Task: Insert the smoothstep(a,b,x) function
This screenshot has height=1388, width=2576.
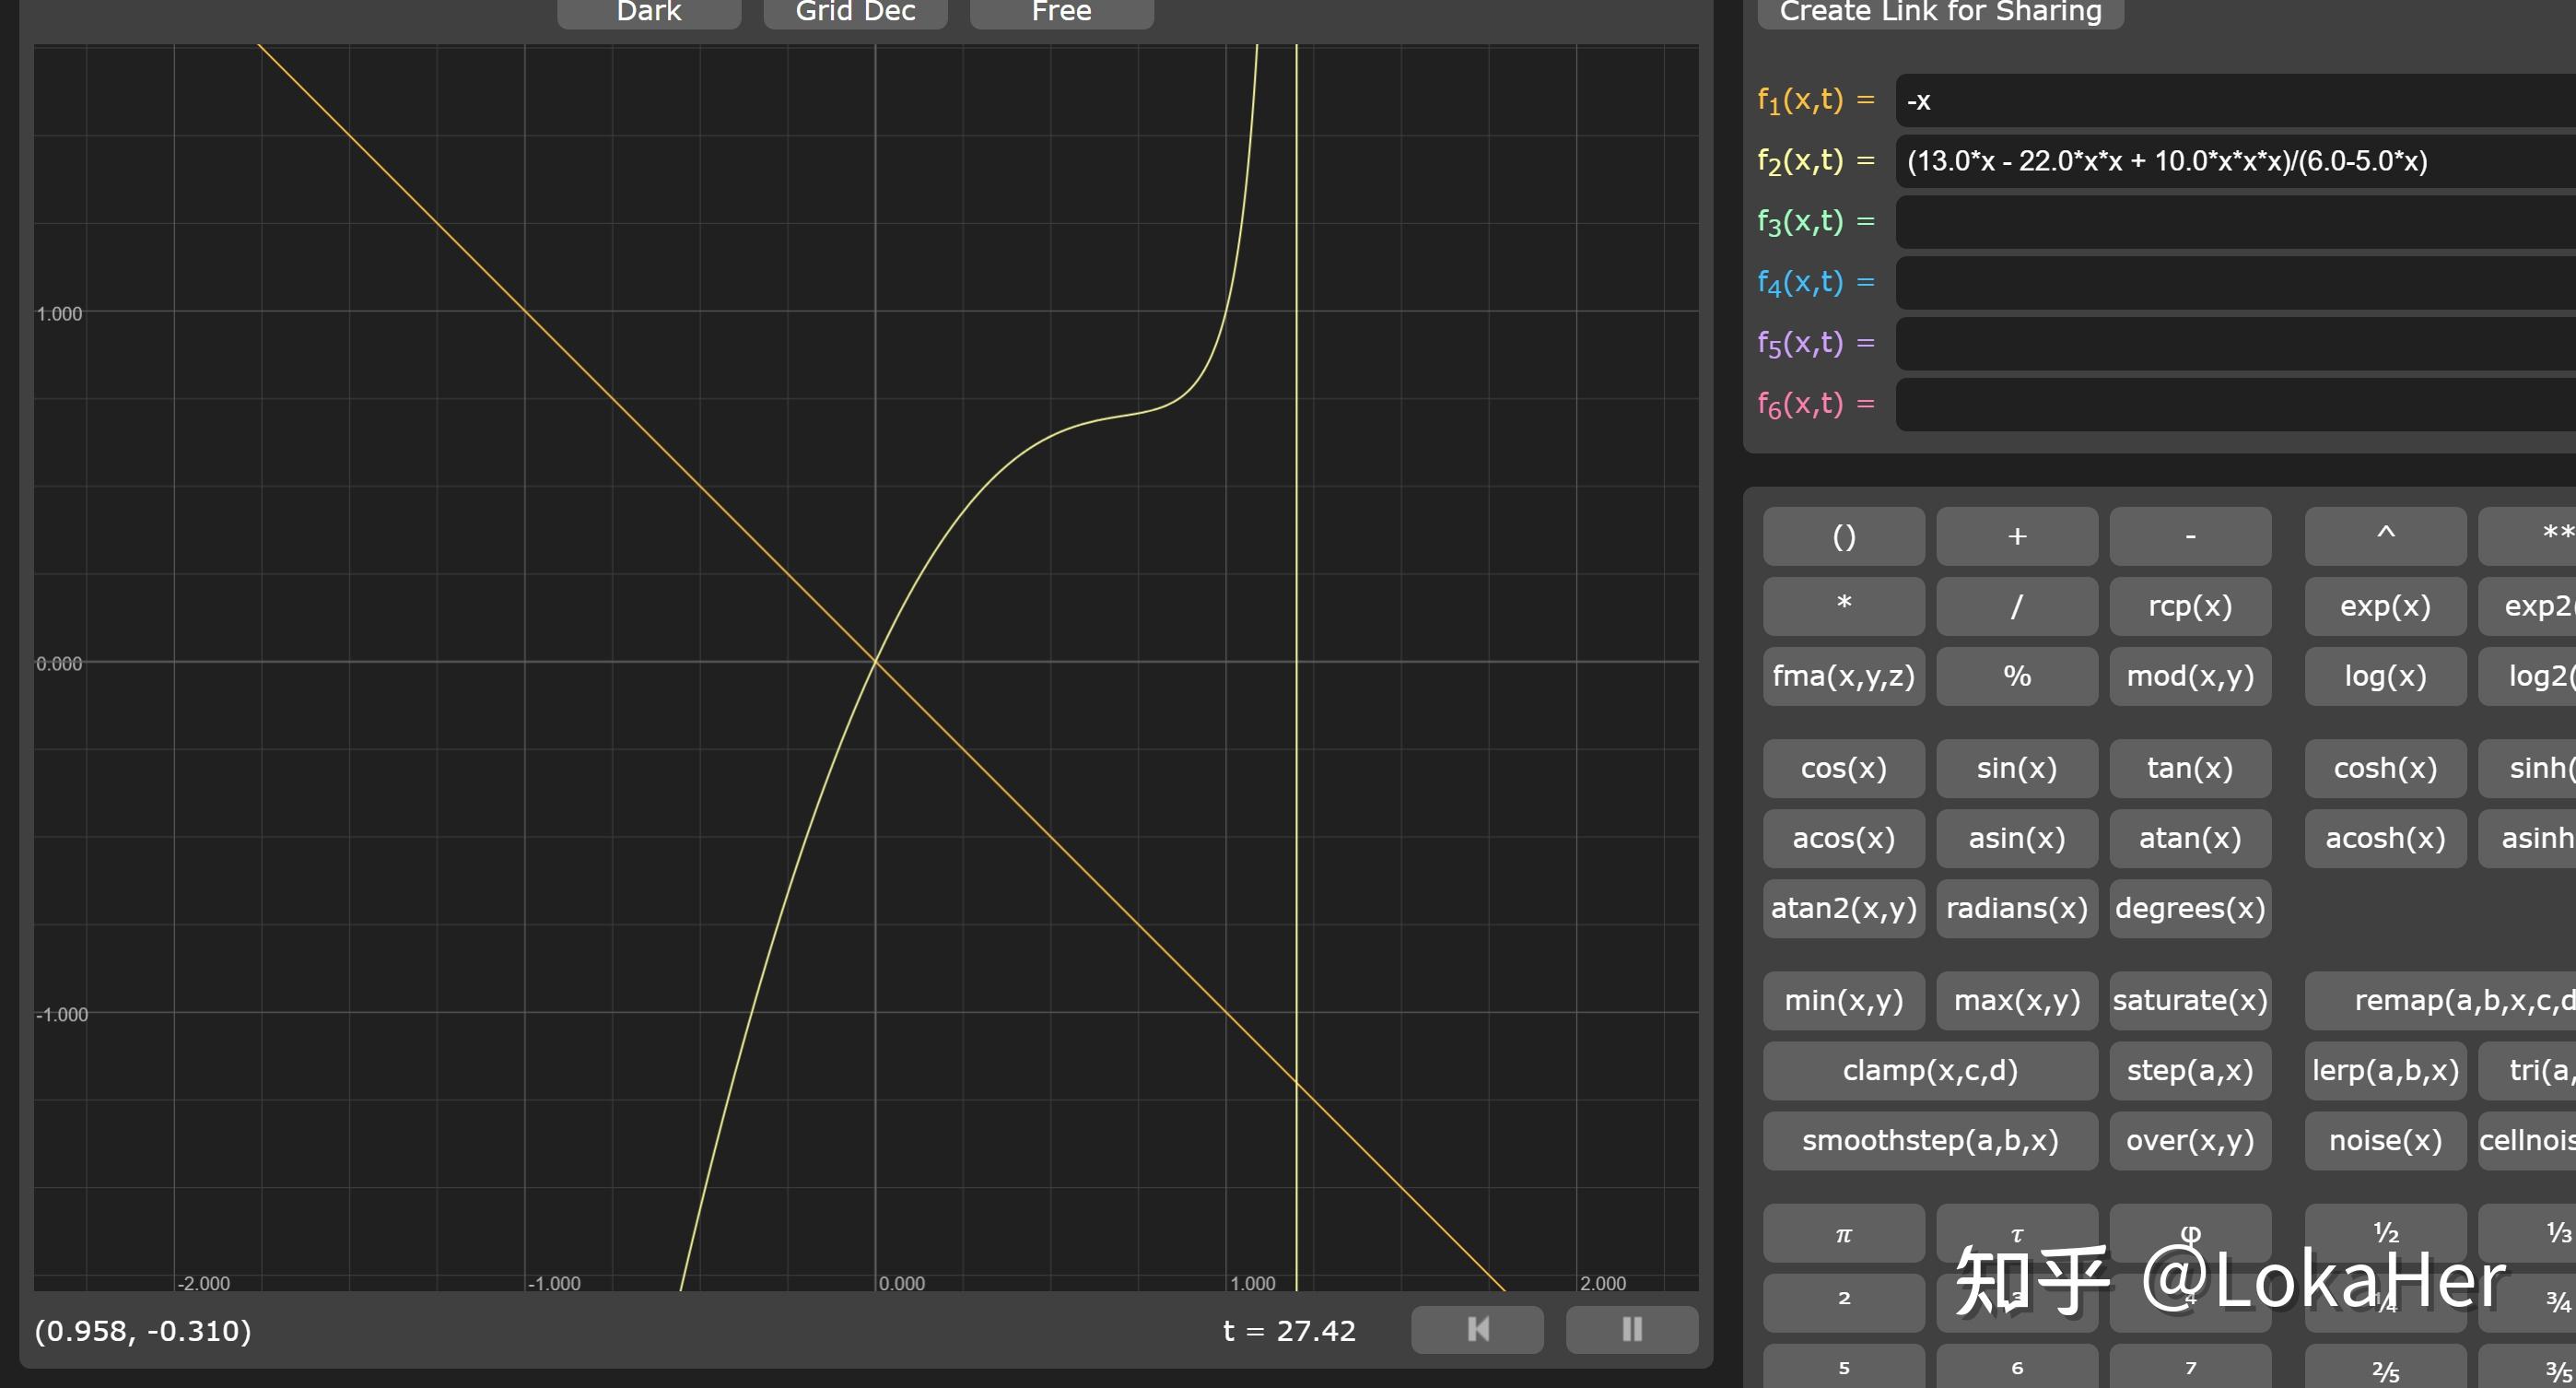Action: coord(1929,1140)
